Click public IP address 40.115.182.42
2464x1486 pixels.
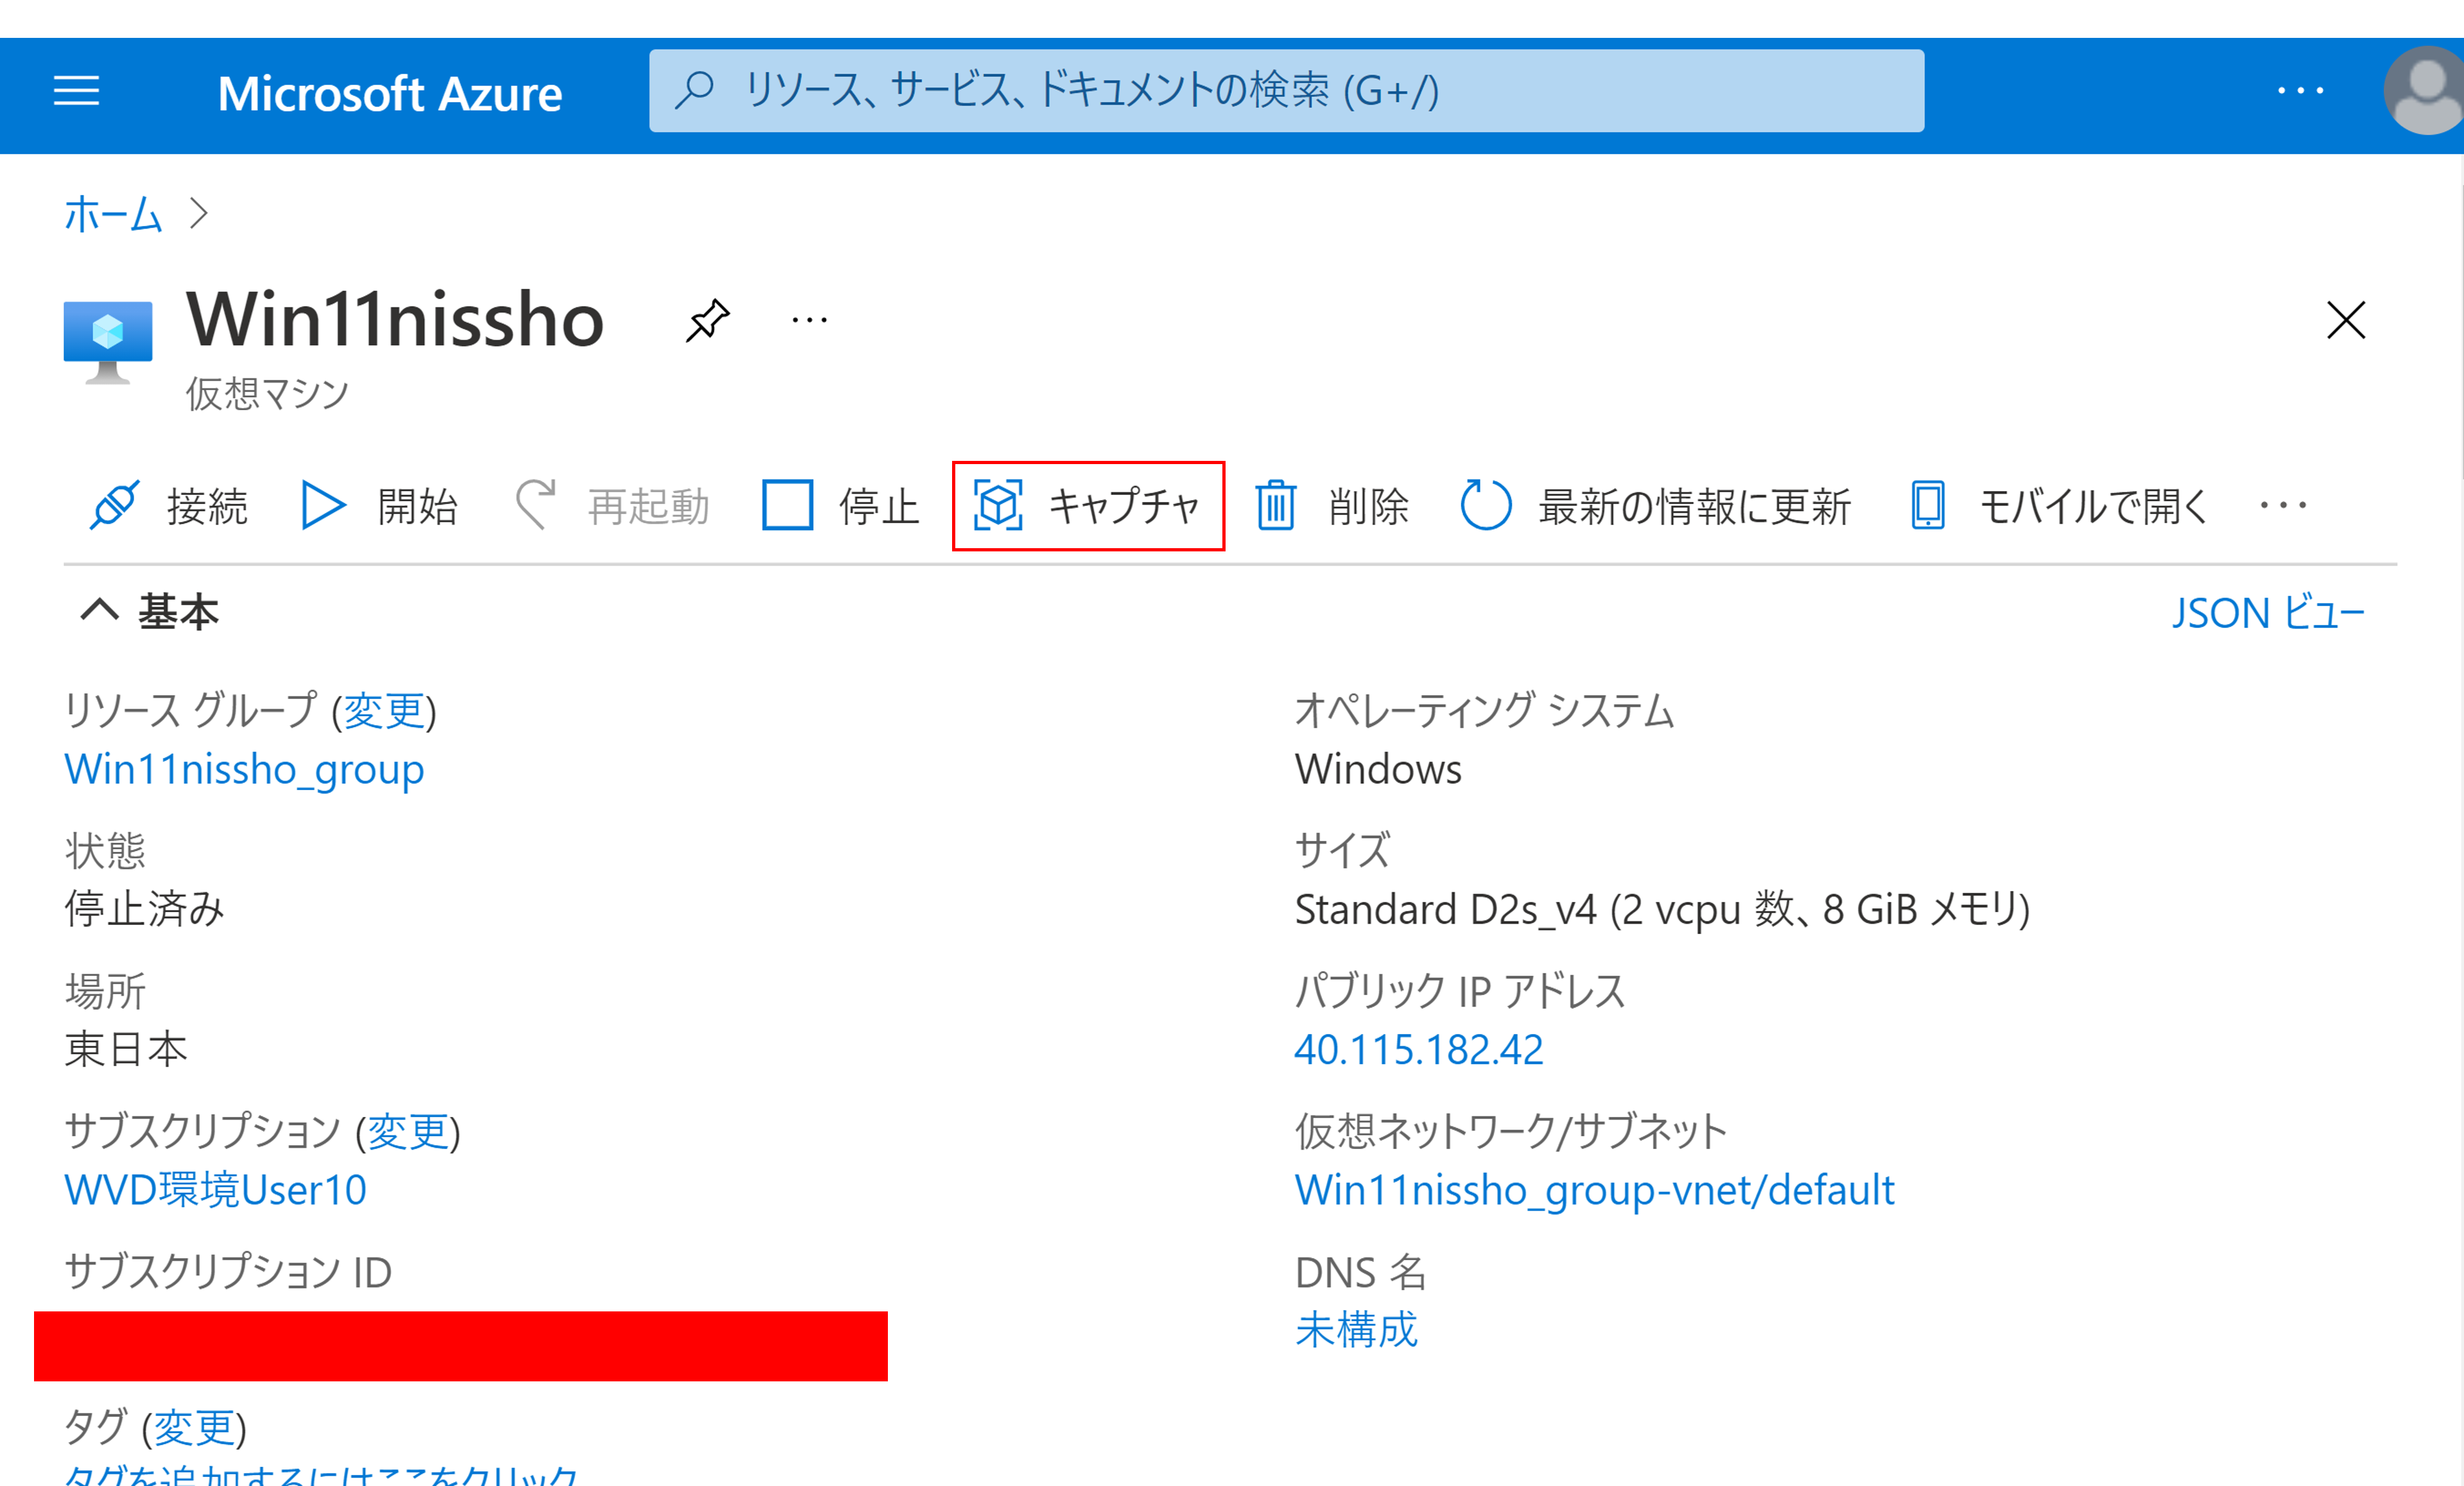[x=1418, y=1049]
